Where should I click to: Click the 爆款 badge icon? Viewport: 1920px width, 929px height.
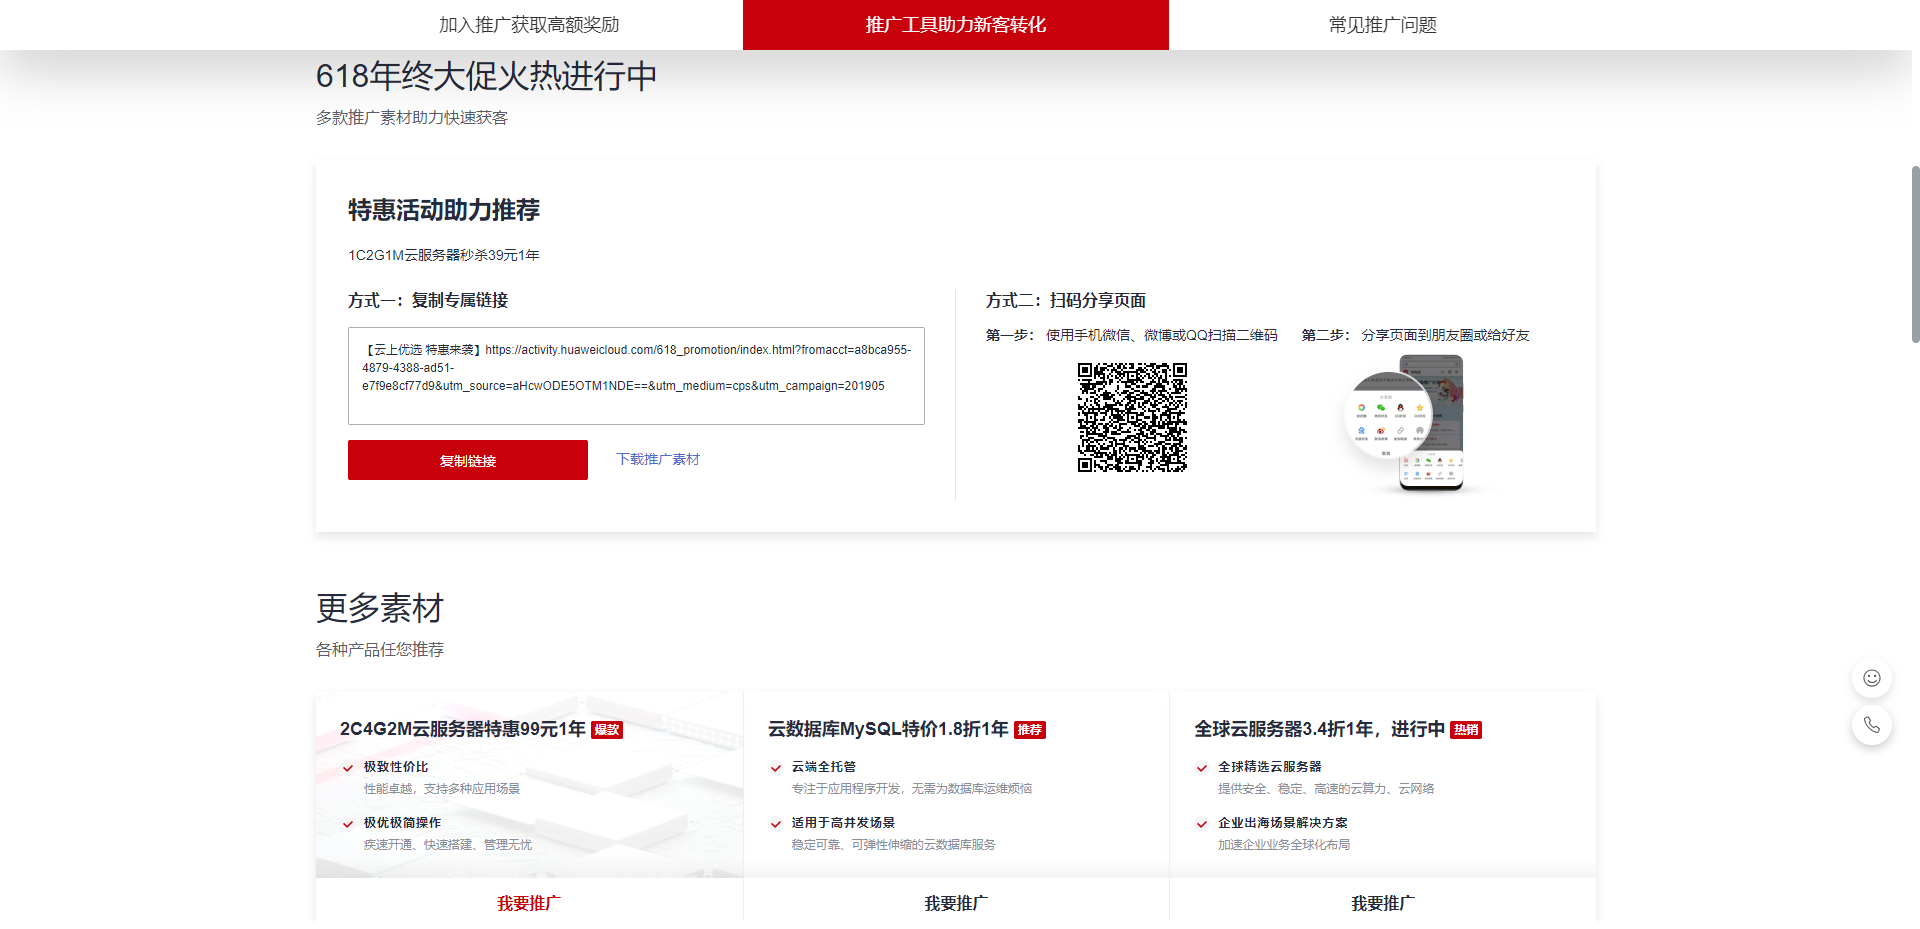click(x=607, y=730)
